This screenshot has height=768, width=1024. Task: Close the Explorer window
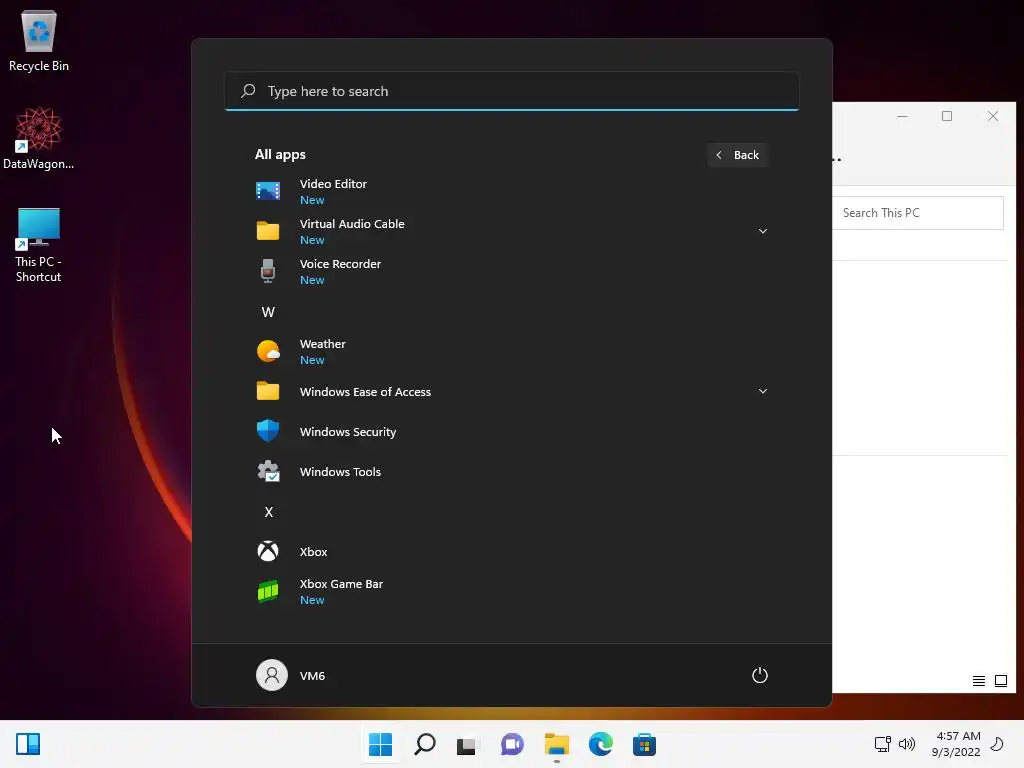993,116
